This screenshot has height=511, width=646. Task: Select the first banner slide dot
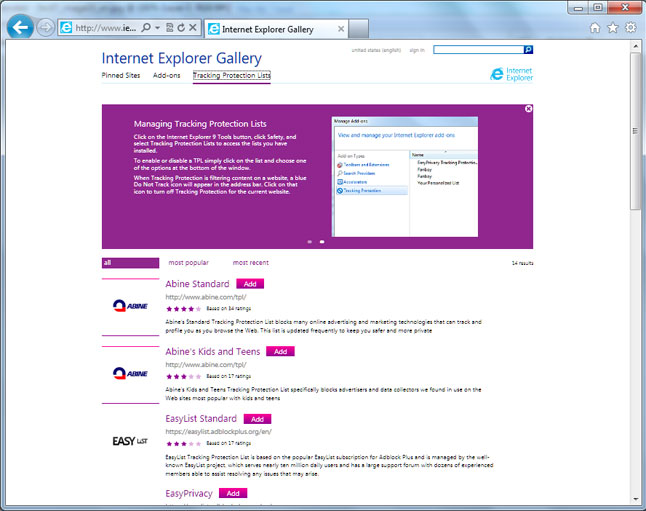click(310, 242)
